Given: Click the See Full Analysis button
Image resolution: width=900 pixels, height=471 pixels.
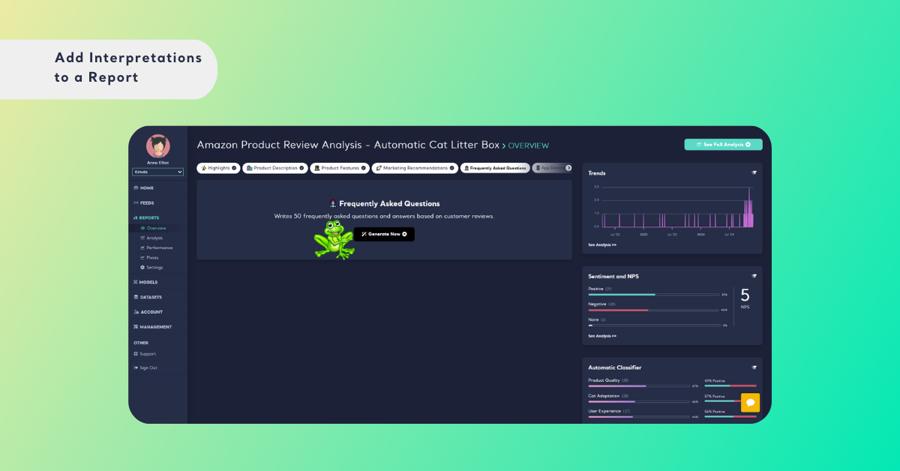Looking at the screenshot, I should point(723,145).
